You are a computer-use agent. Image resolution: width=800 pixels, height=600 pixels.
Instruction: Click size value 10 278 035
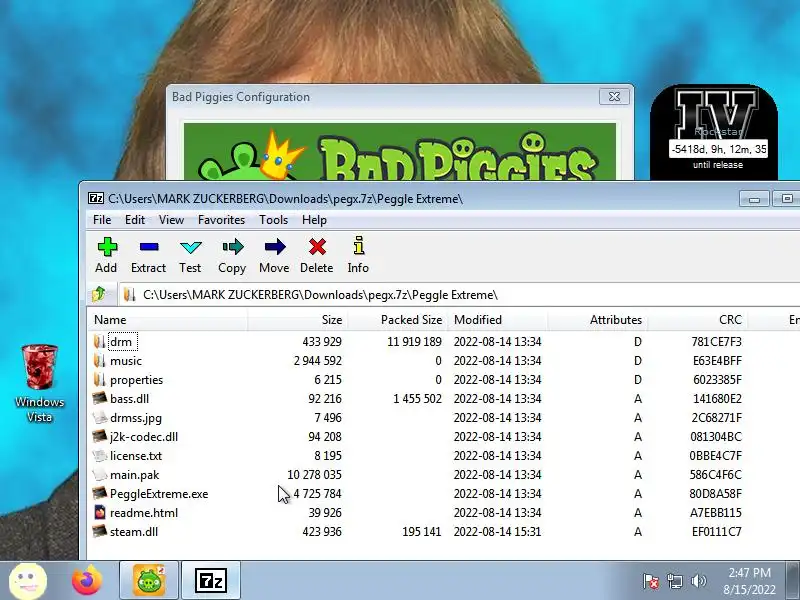(x=314, y=475)
